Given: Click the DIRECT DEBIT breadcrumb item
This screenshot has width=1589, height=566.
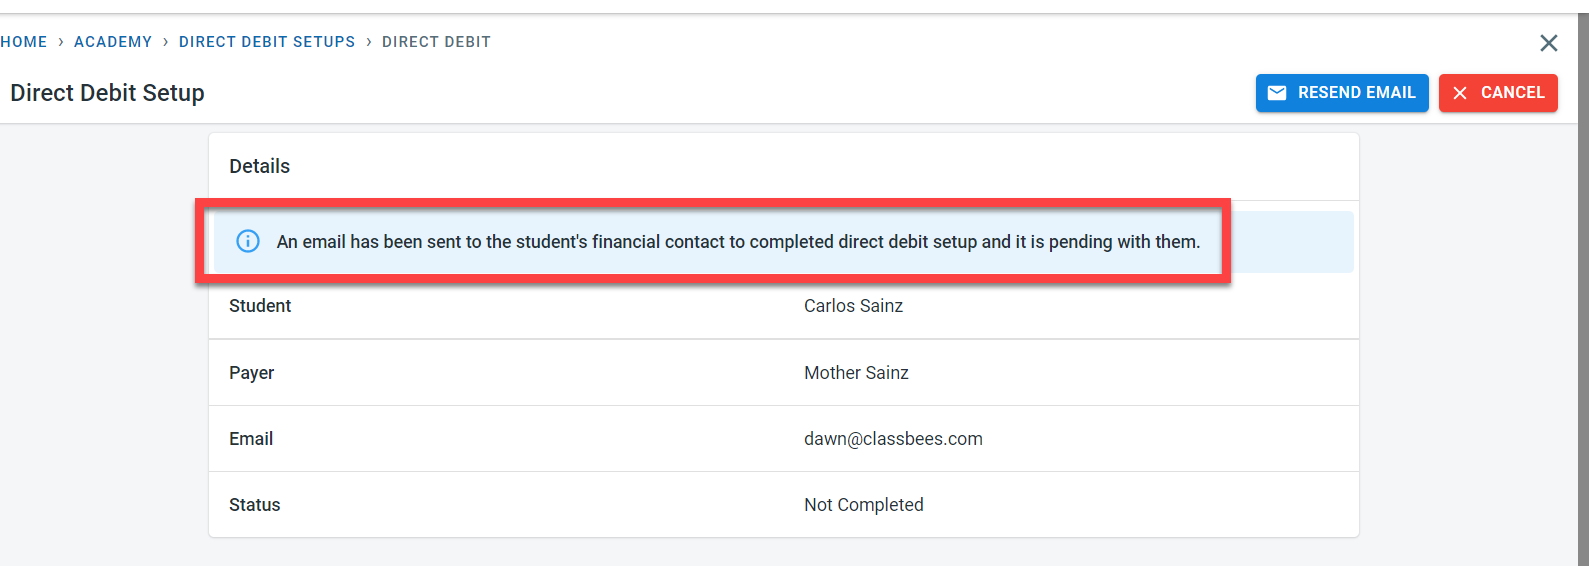Looking at the screenshot, I should point(436,42).
